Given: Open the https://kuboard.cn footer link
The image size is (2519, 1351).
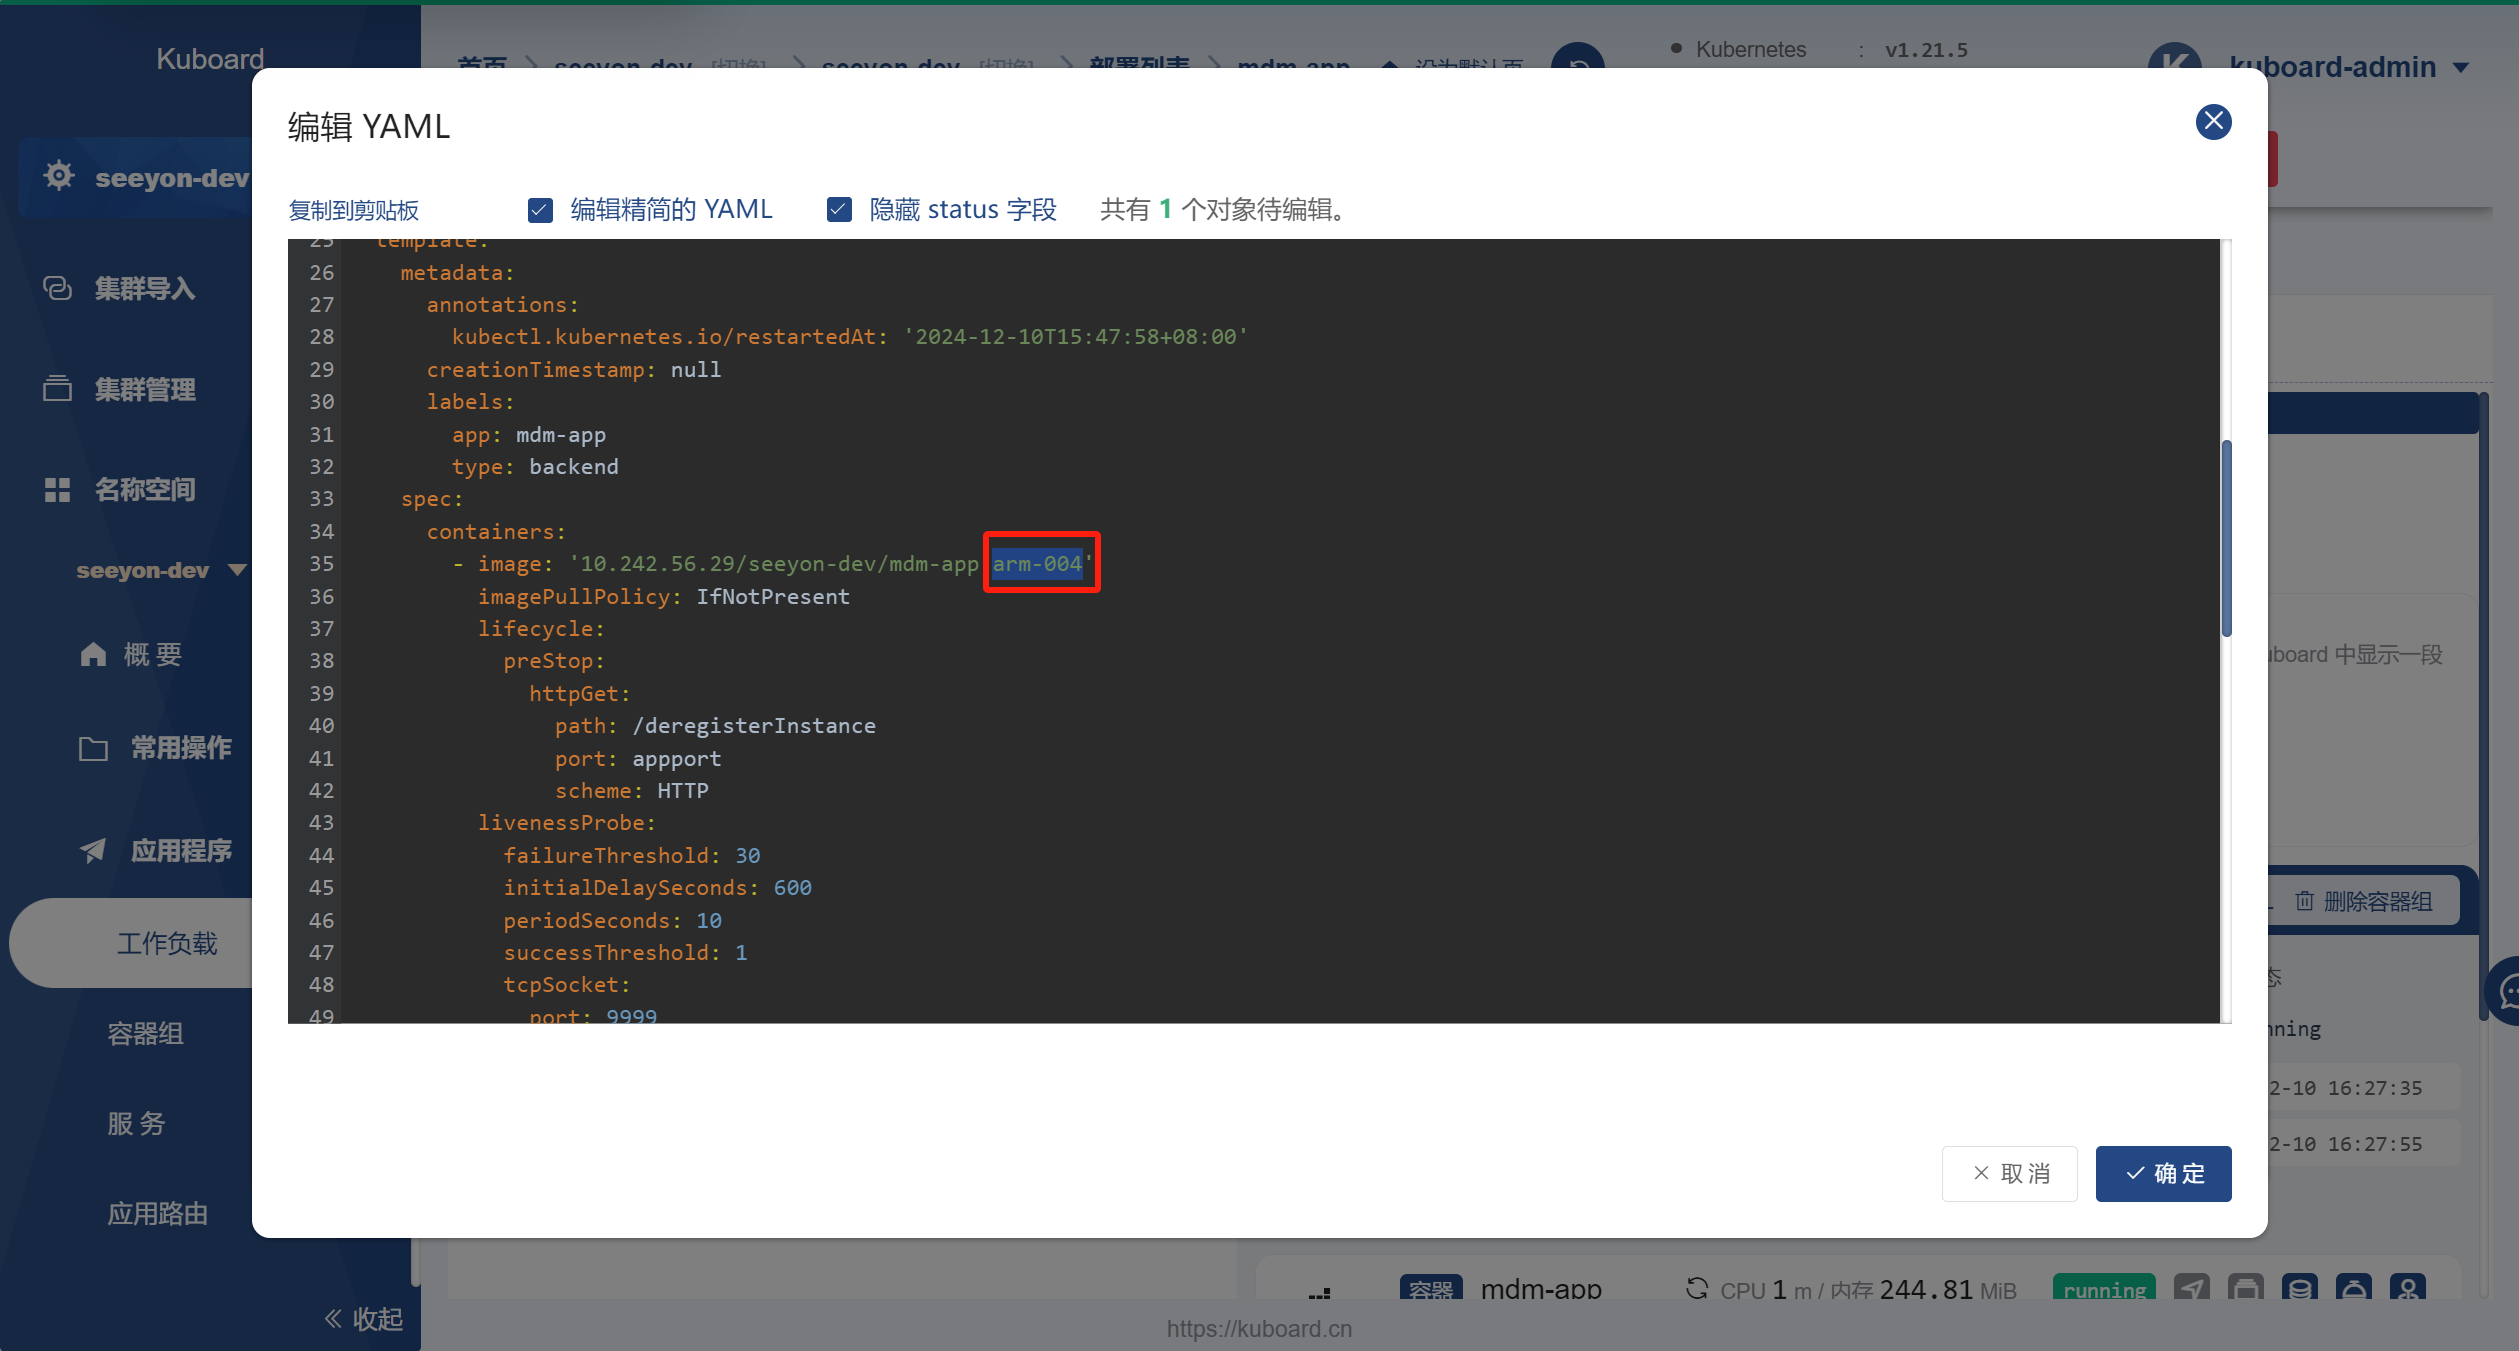Looking at the screenshot, I should click(1259, 1329).
